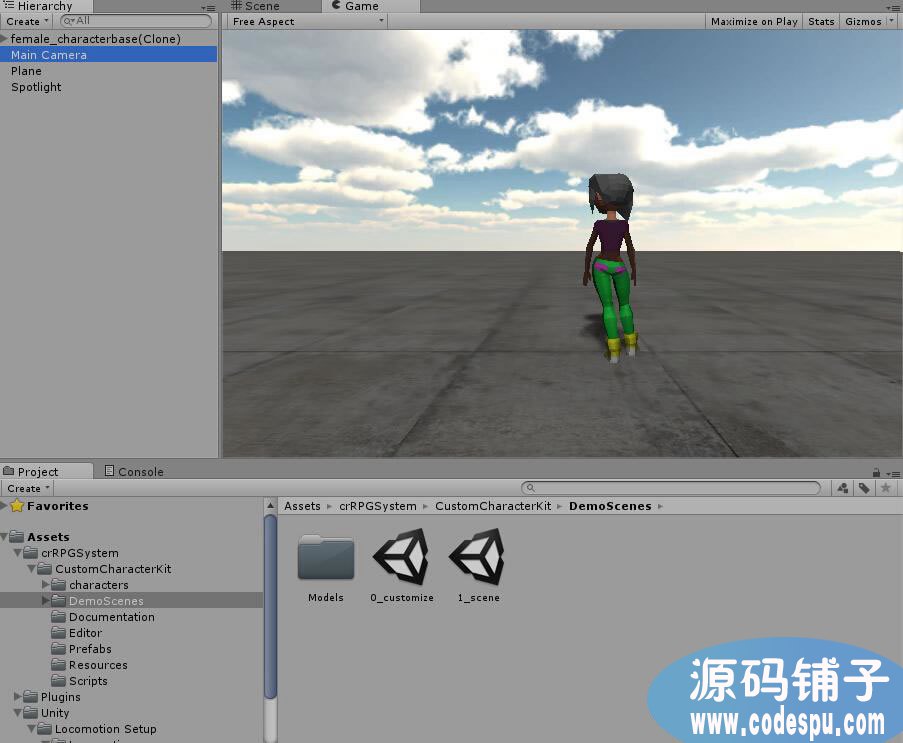The width and height of the screenshot is (903, 743).
Task: Click the Project search field
Action: [671, 488]
